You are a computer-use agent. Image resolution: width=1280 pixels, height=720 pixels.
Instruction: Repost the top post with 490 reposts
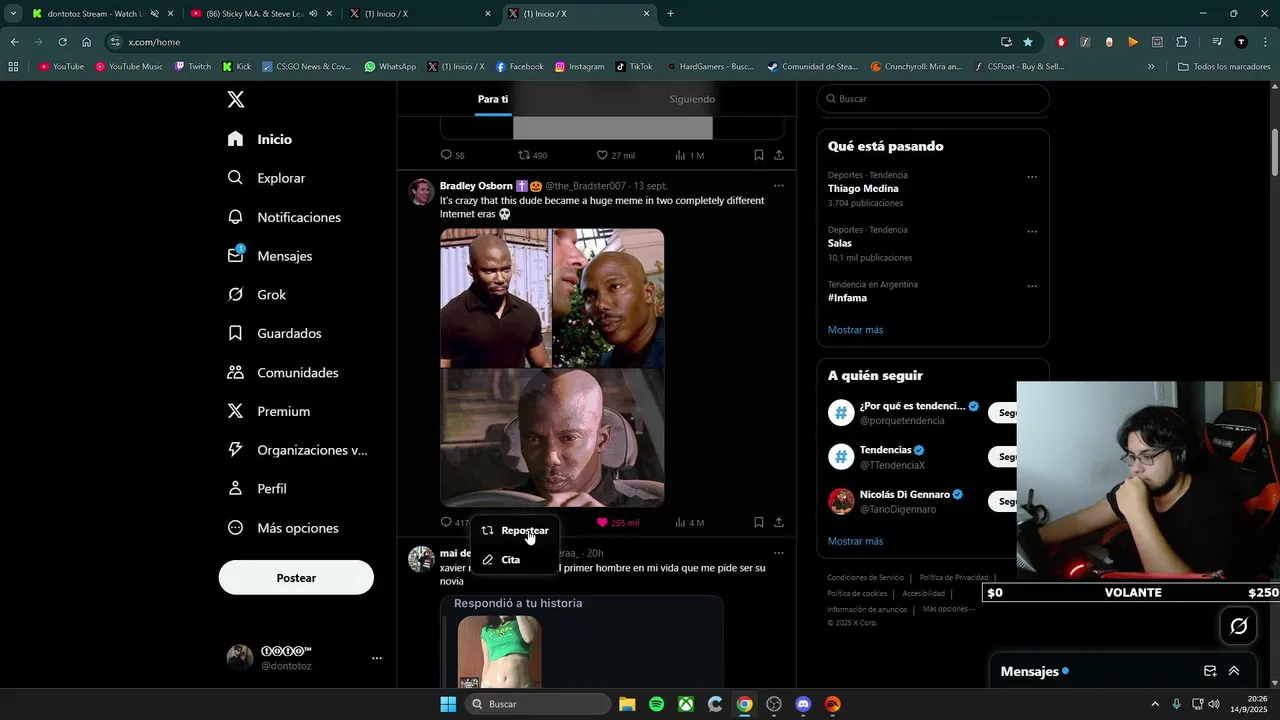click(532, 155)
